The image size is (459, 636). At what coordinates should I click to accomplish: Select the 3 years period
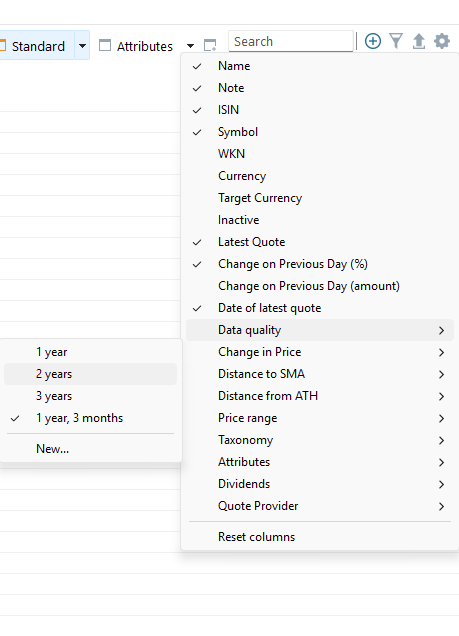point(90,396)
